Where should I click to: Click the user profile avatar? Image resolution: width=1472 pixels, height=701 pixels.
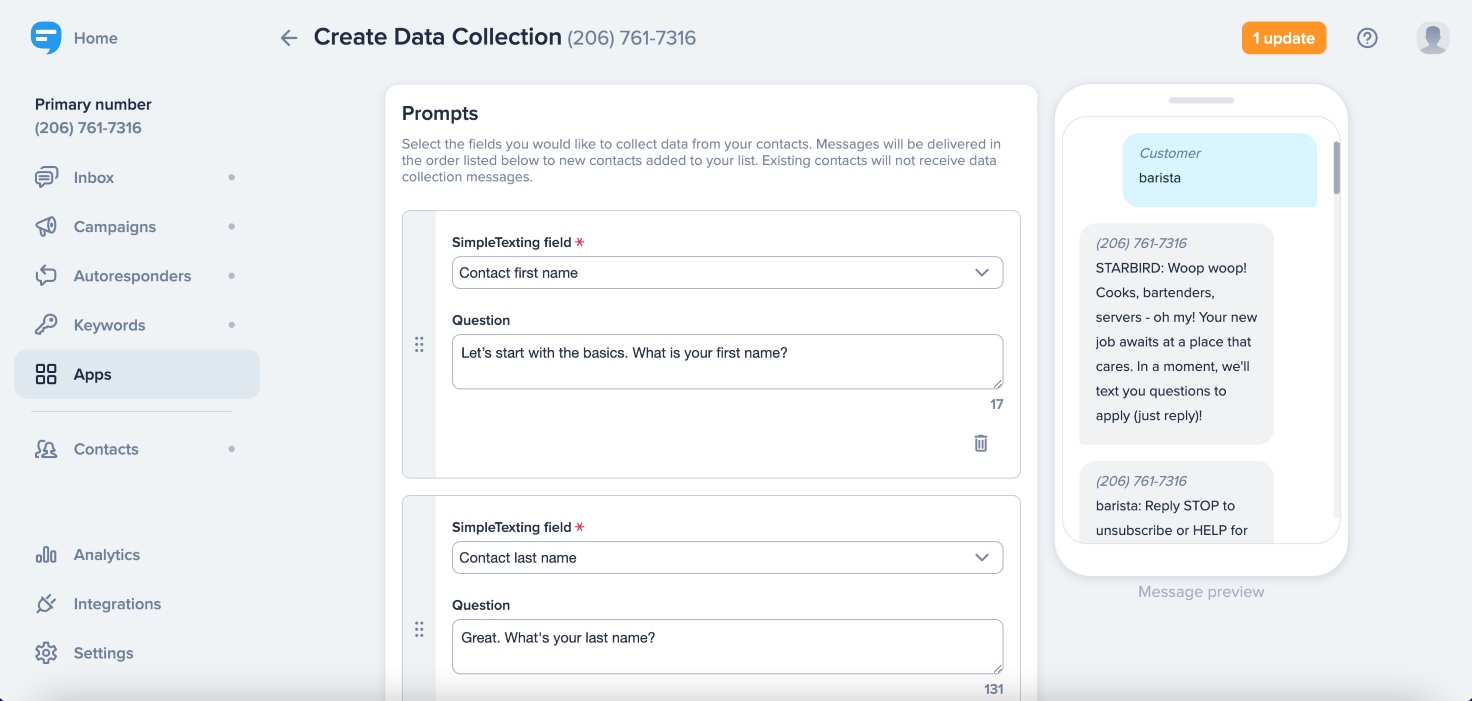coord(1432,37)
